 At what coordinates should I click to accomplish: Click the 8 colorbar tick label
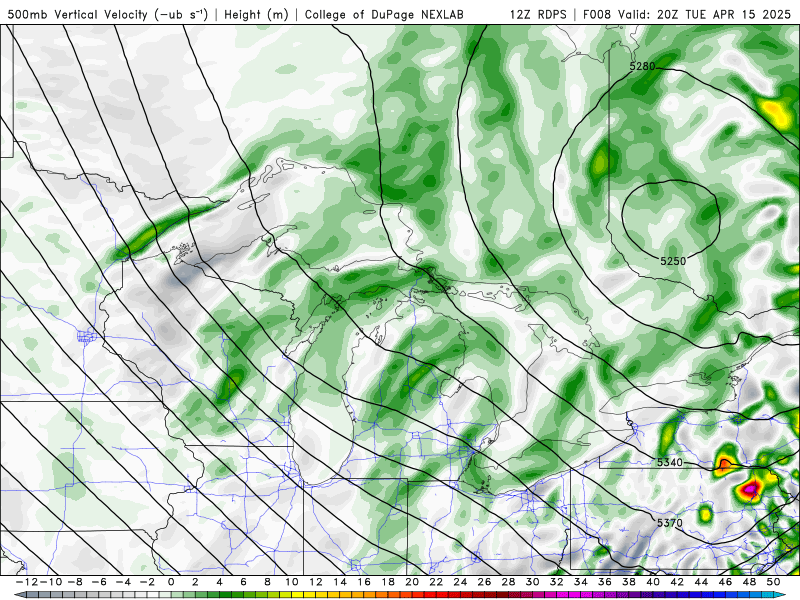(x=267, y=582)
